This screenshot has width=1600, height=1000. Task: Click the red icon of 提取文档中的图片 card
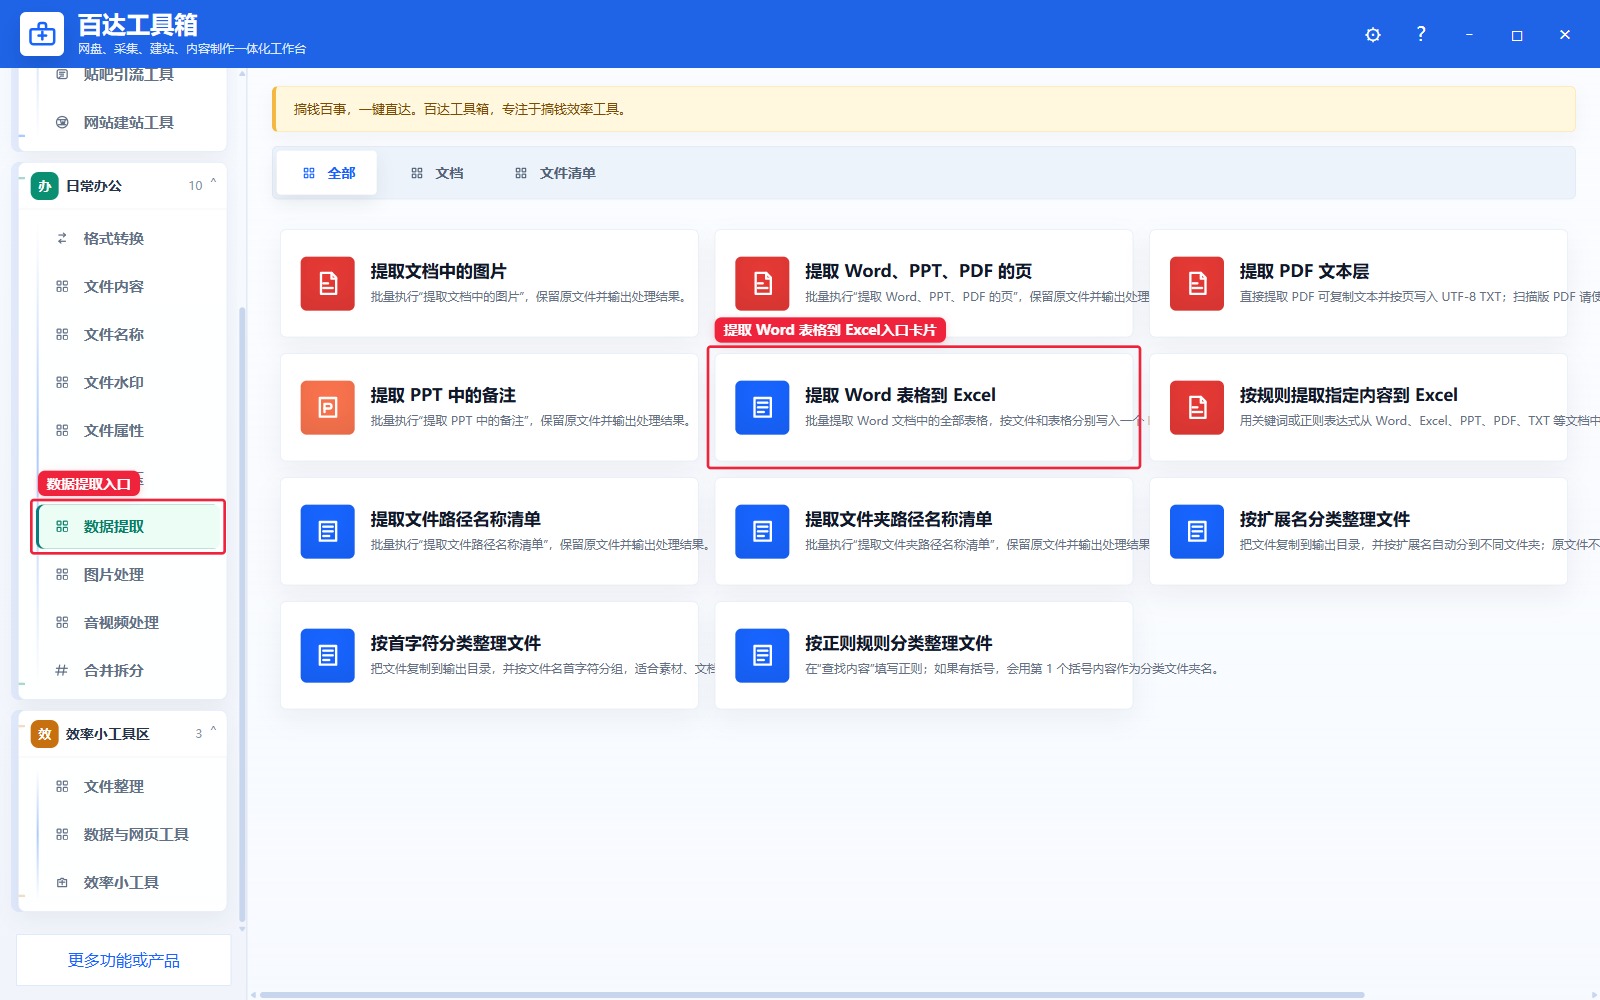click(328, 284)
